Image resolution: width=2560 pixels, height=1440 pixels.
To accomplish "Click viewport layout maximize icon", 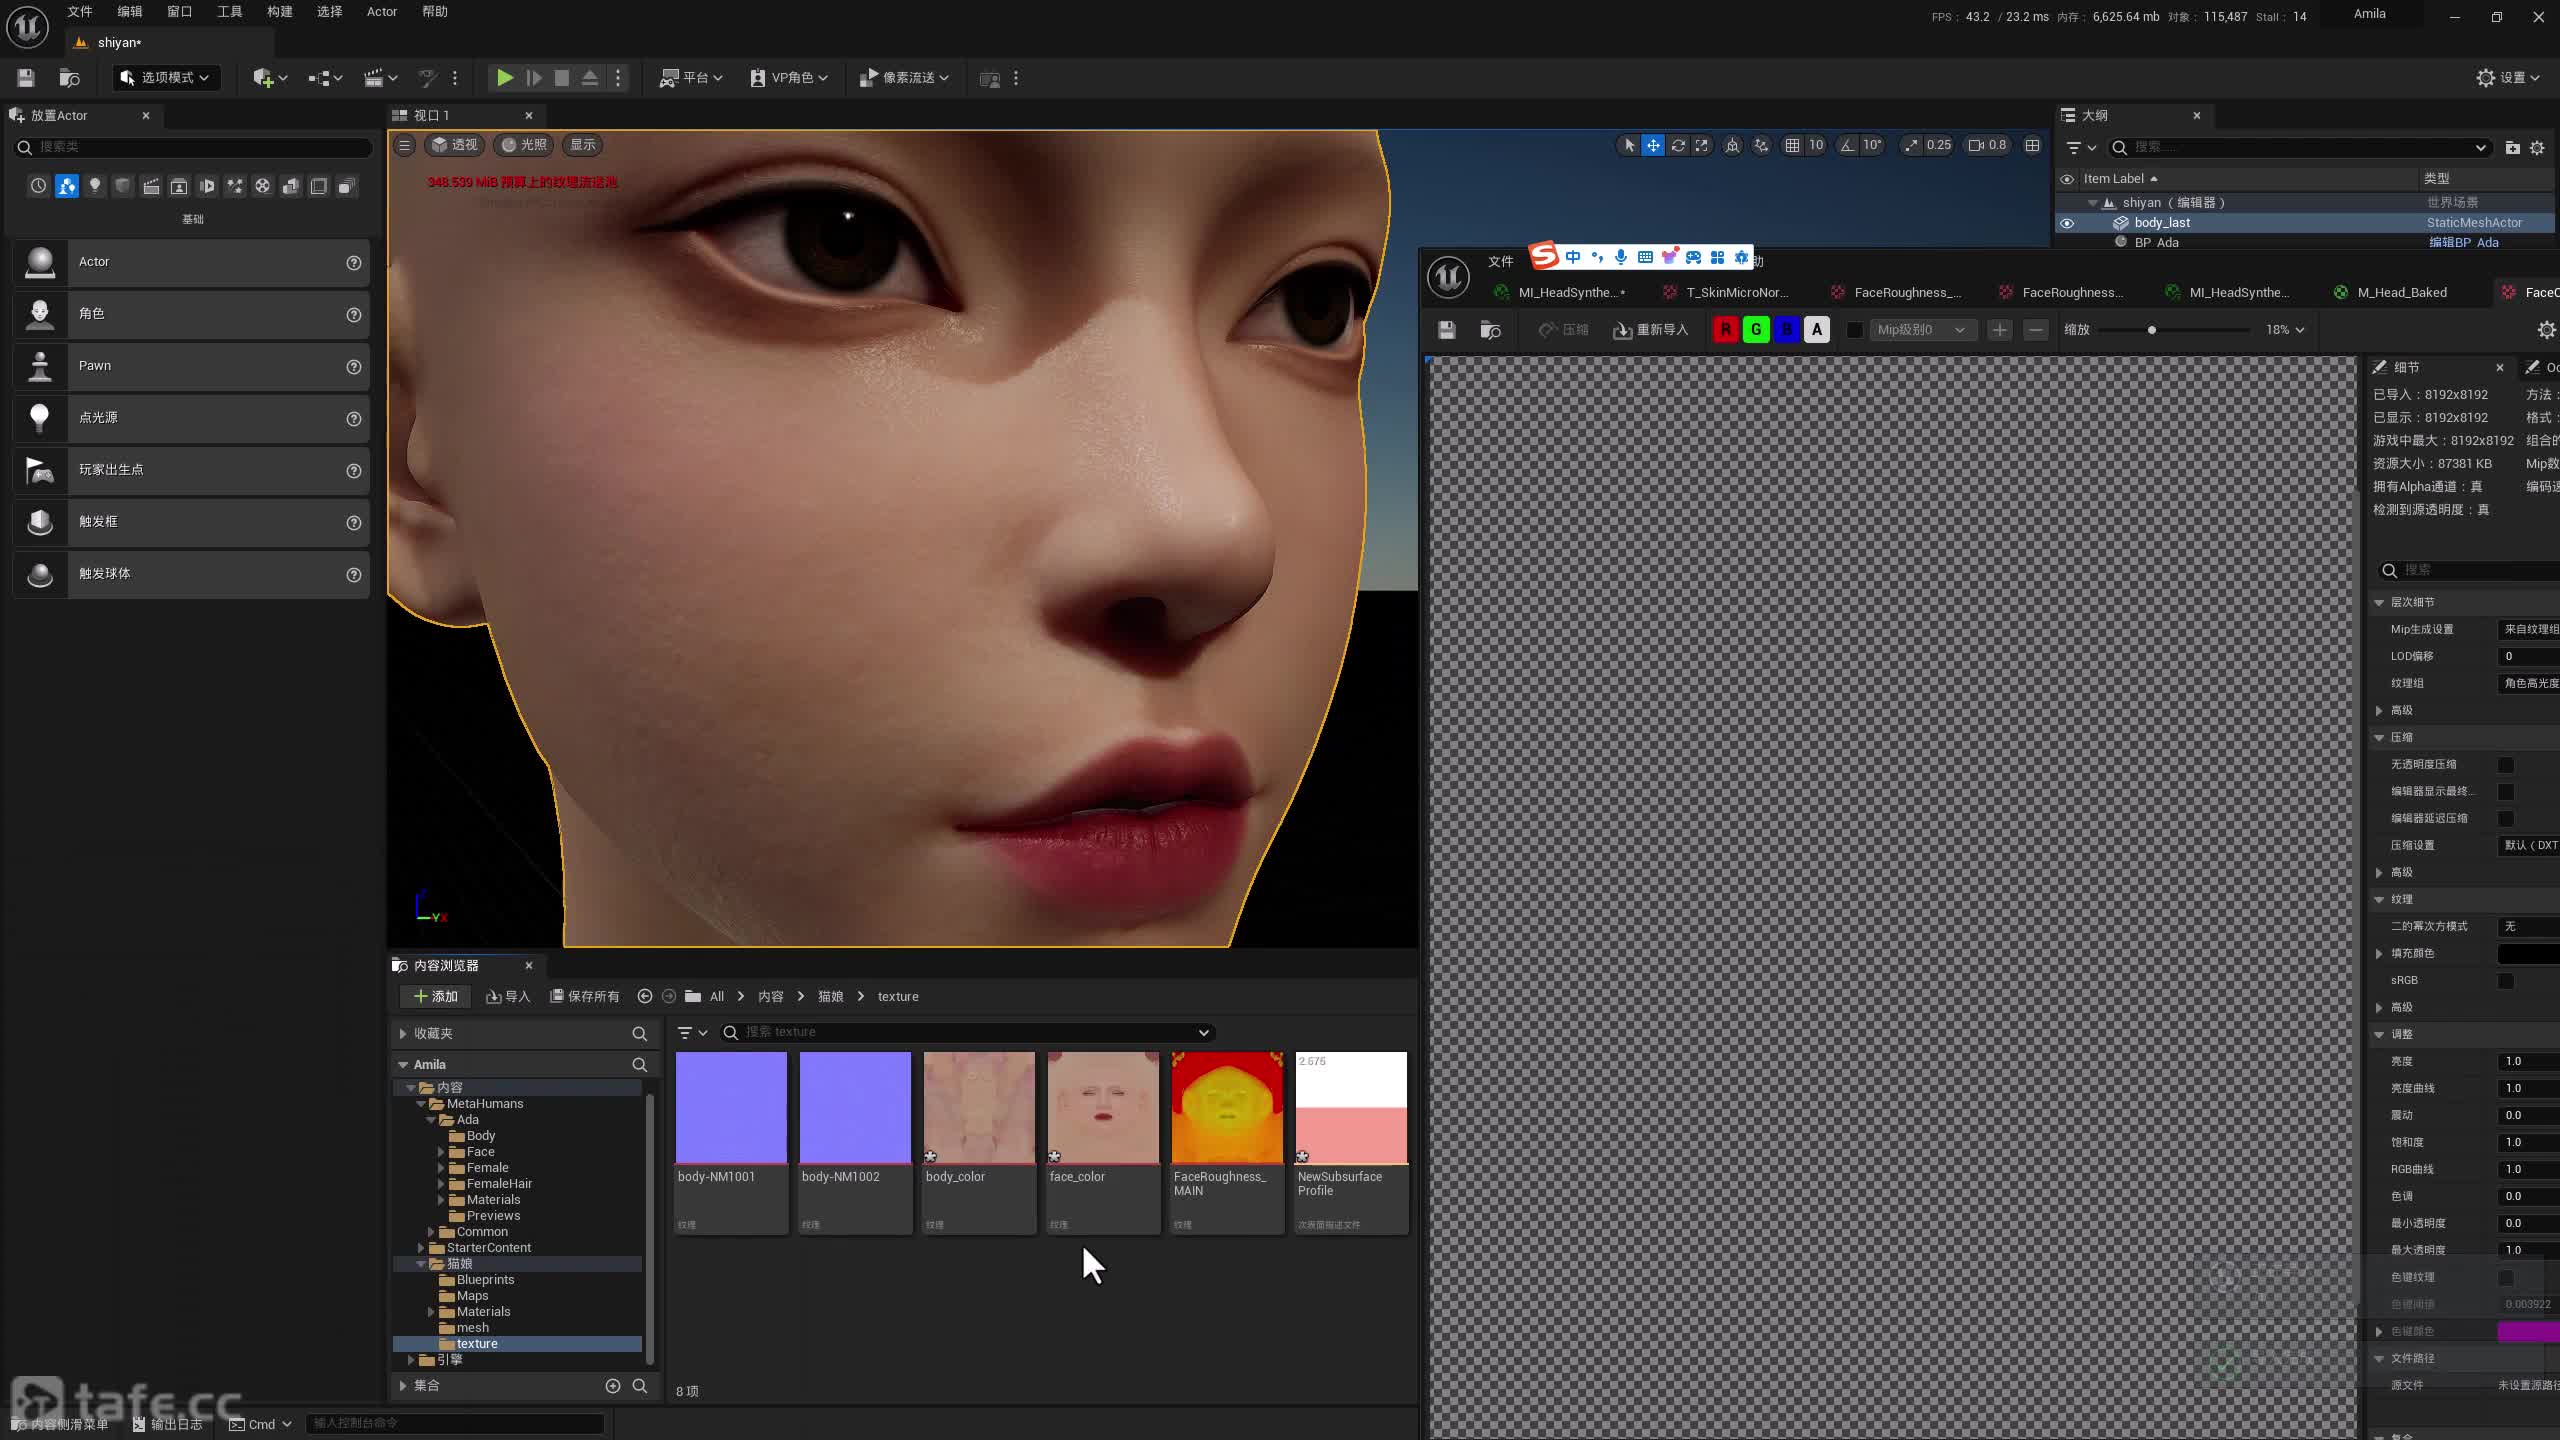I will pyautogui.click(x=2032, y=145).
